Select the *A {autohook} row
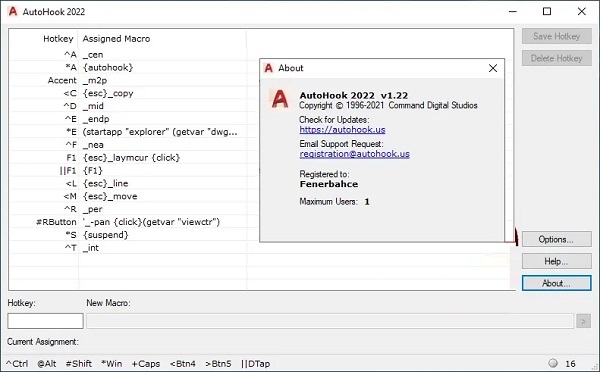 [x=128, y=68]
